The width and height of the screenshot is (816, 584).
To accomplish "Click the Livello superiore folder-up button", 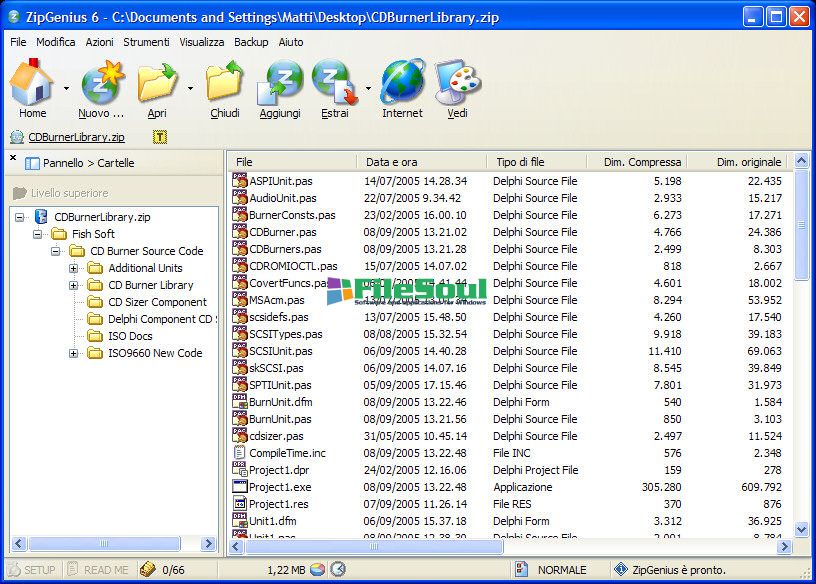I will pos(60,193).
